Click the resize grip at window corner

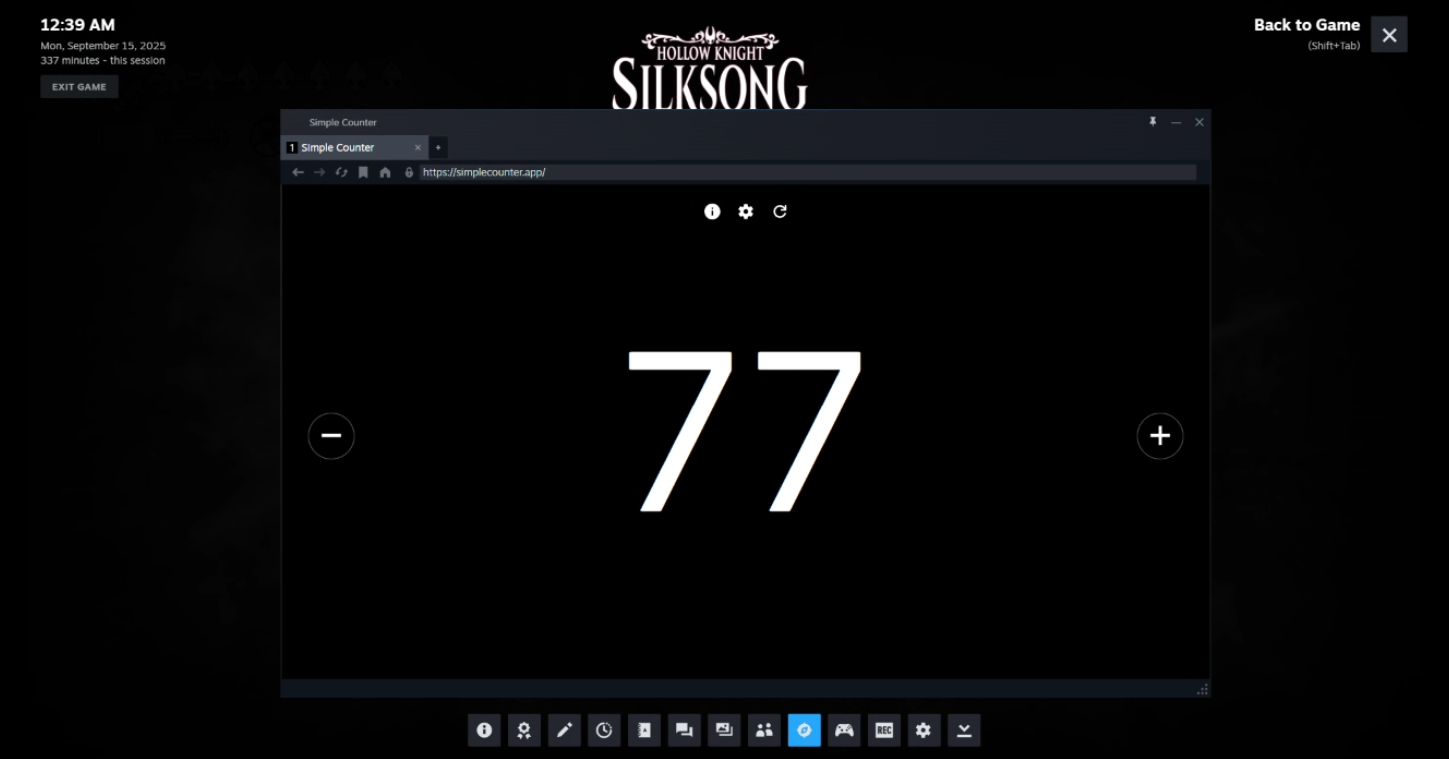[1202, 689]
